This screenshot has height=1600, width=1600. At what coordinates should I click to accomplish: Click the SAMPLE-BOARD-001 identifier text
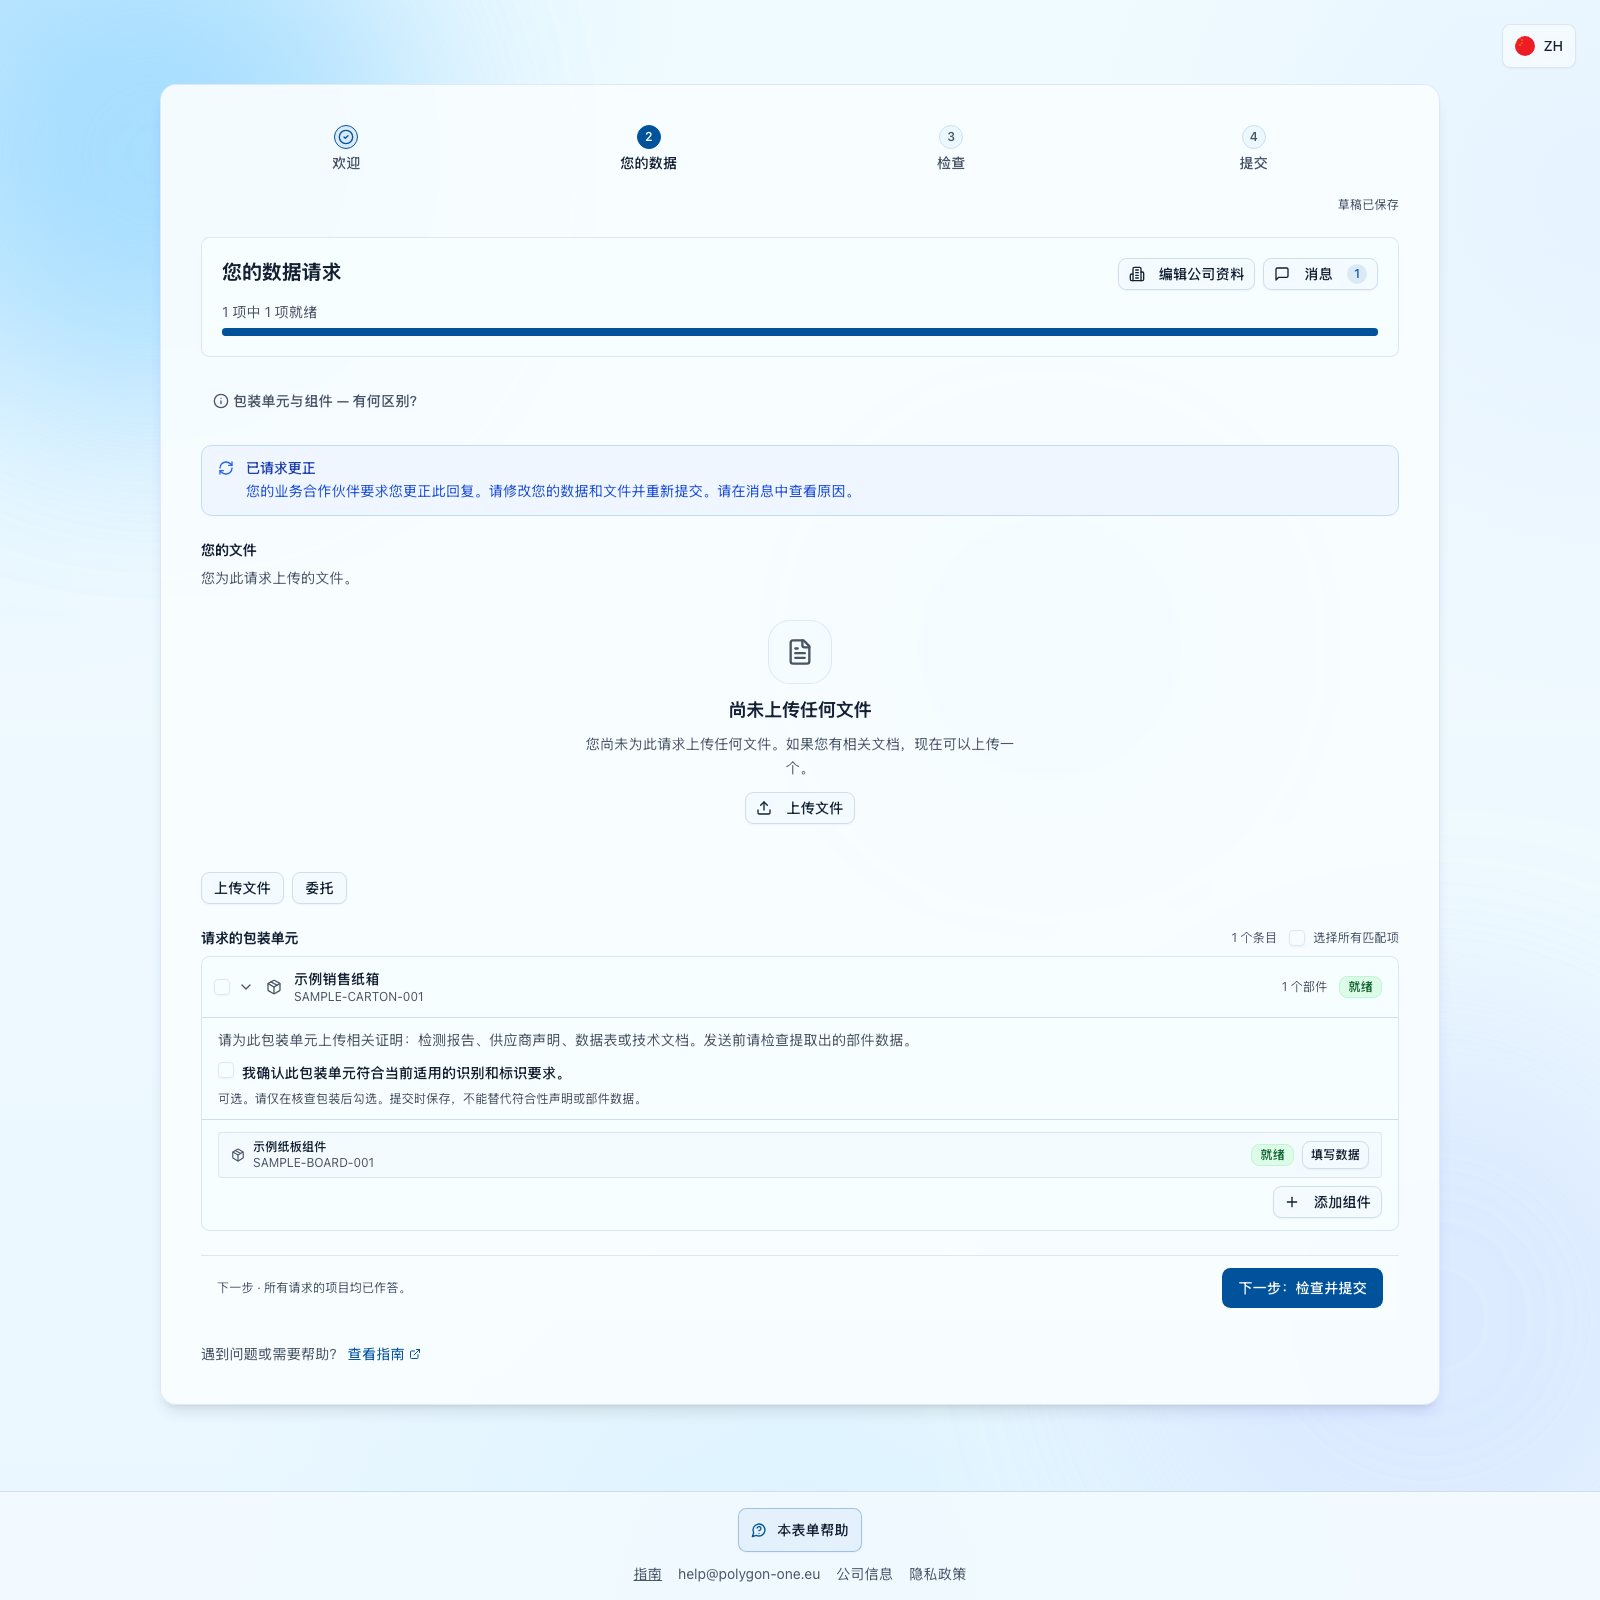click(x=314, y=1163)
